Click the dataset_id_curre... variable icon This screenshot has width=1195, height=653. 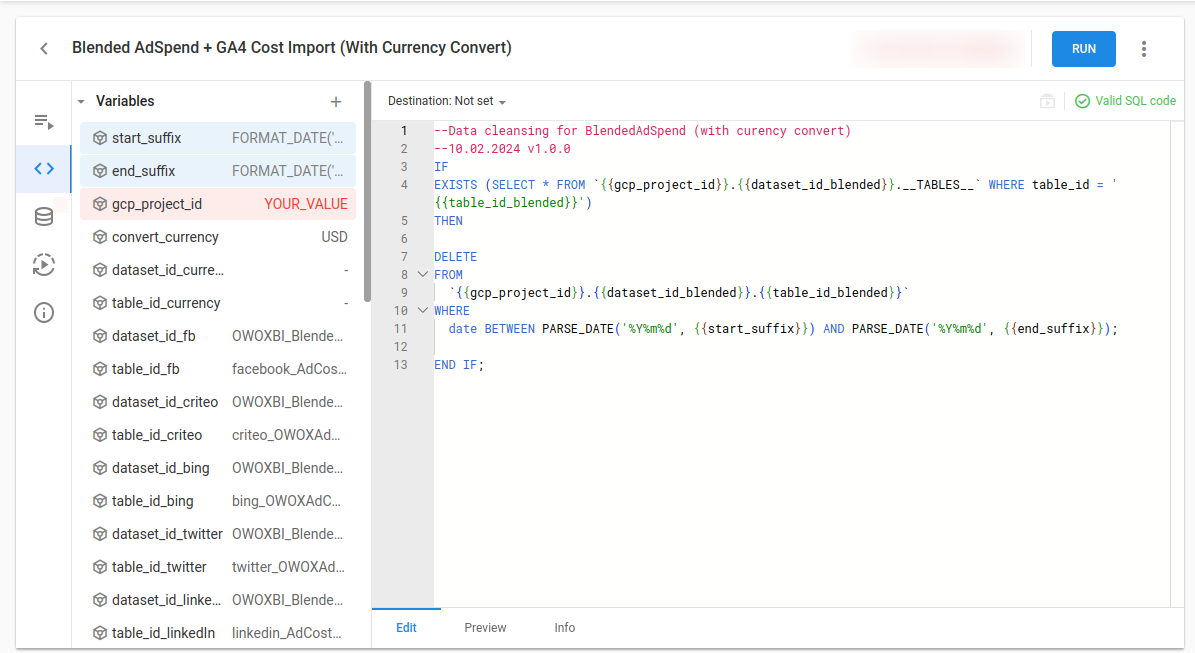pos(100,270)
